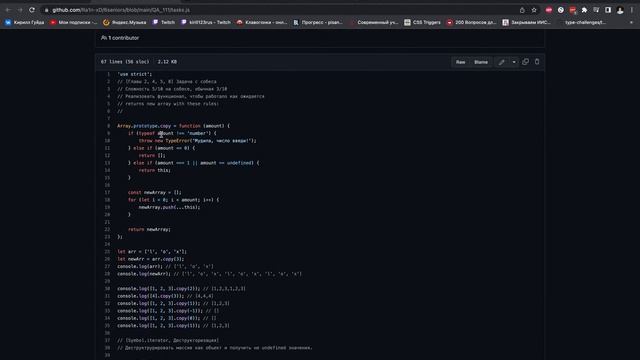The width and height of the screenshot is (640, 360).
Task: Go back to the previous browser page
Action: [8, 10]
